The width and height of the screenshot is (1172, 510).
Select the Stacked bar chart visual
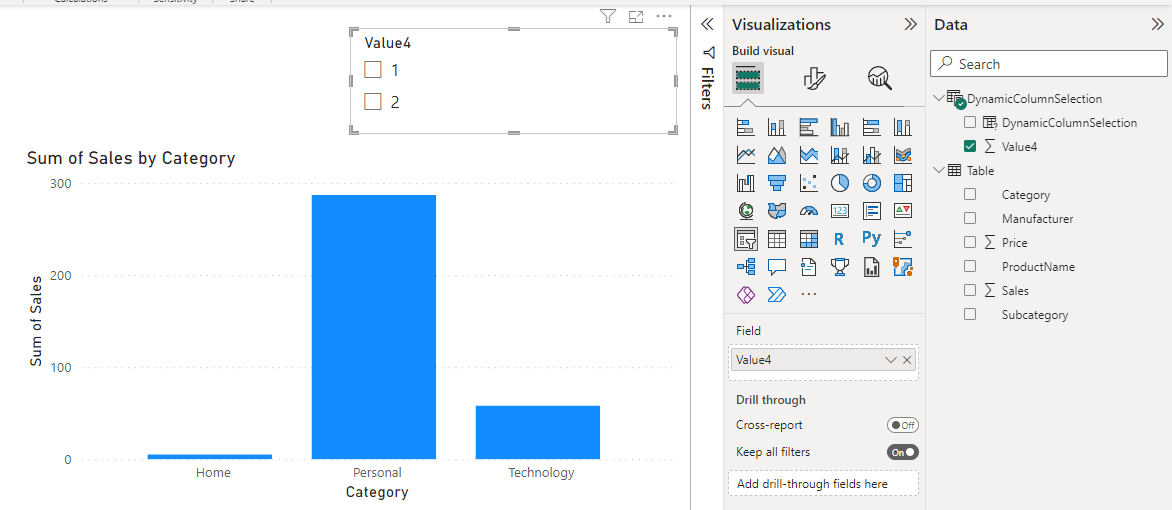[745, 127]
